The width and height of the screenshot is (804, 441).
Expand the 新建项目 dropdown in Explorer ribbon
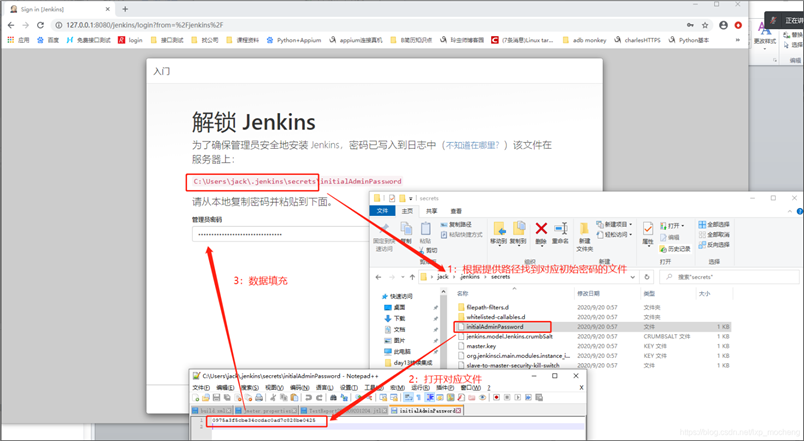[x=630, y=225]
